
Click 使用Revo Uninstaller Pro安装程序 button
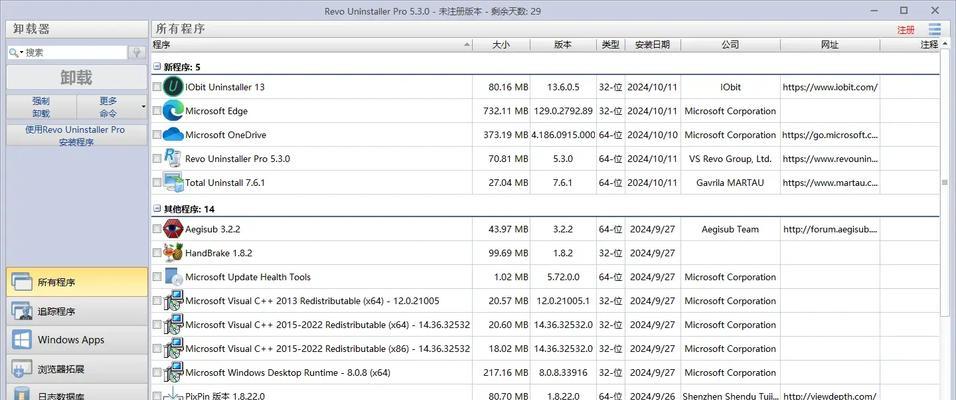tap(76, 135)
